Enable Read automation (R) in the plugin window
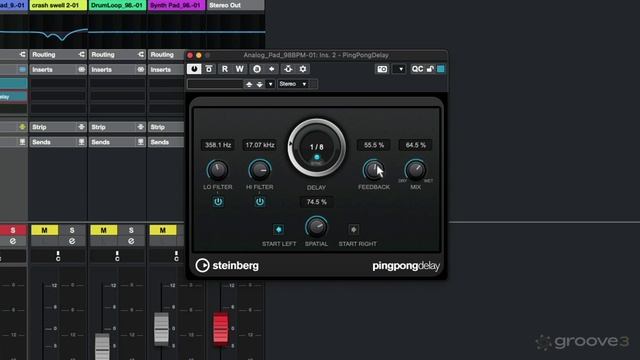The width and height of the screenshot is (640, 360). click(x=224, y=69)
